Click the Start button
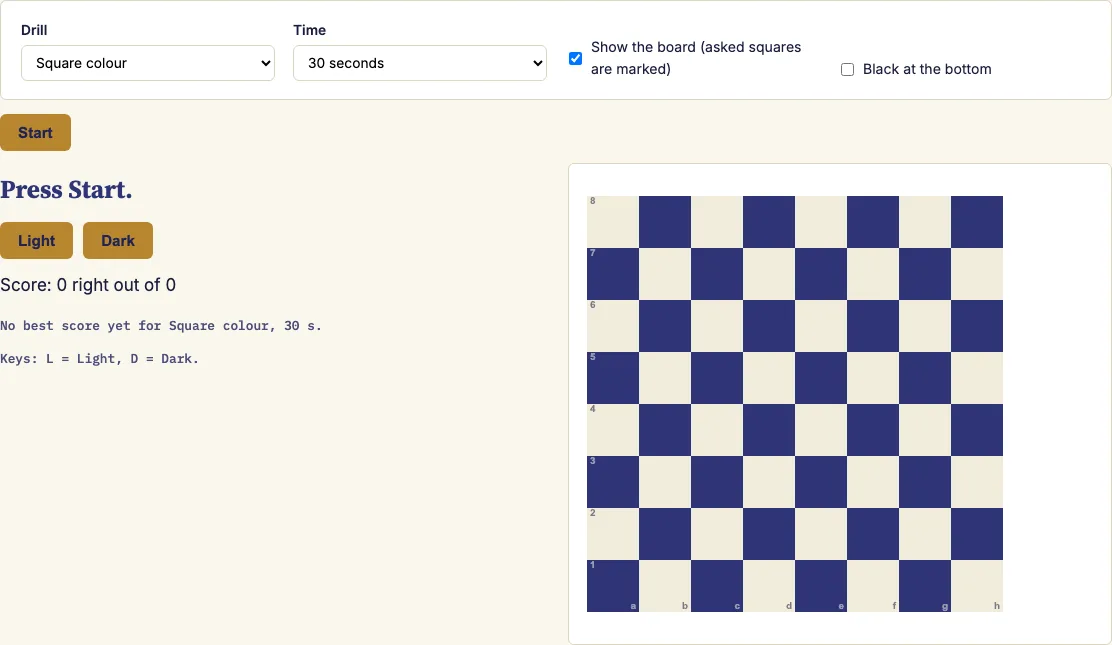 [x=35, y=133]
